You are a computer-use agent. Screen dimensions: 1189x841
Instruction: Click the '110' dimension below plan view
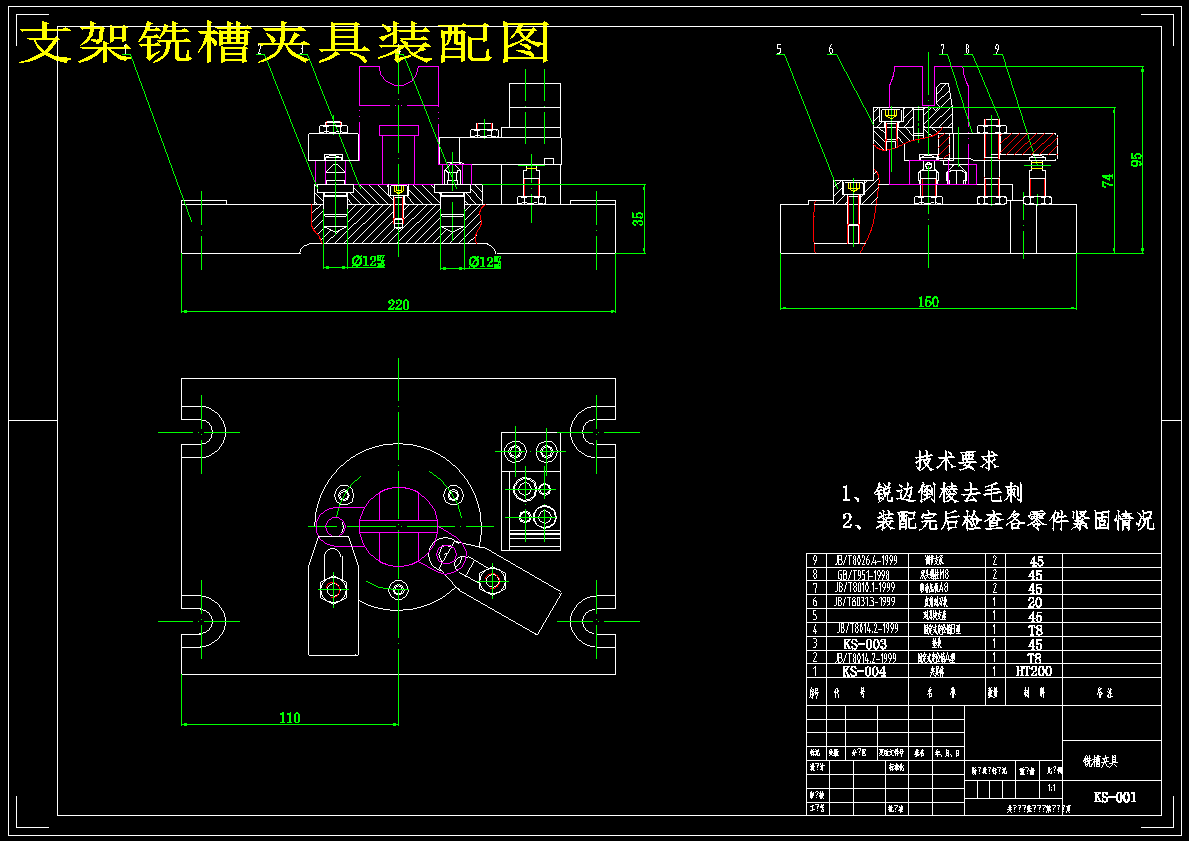pyautogui.click(x=290, y=717)
